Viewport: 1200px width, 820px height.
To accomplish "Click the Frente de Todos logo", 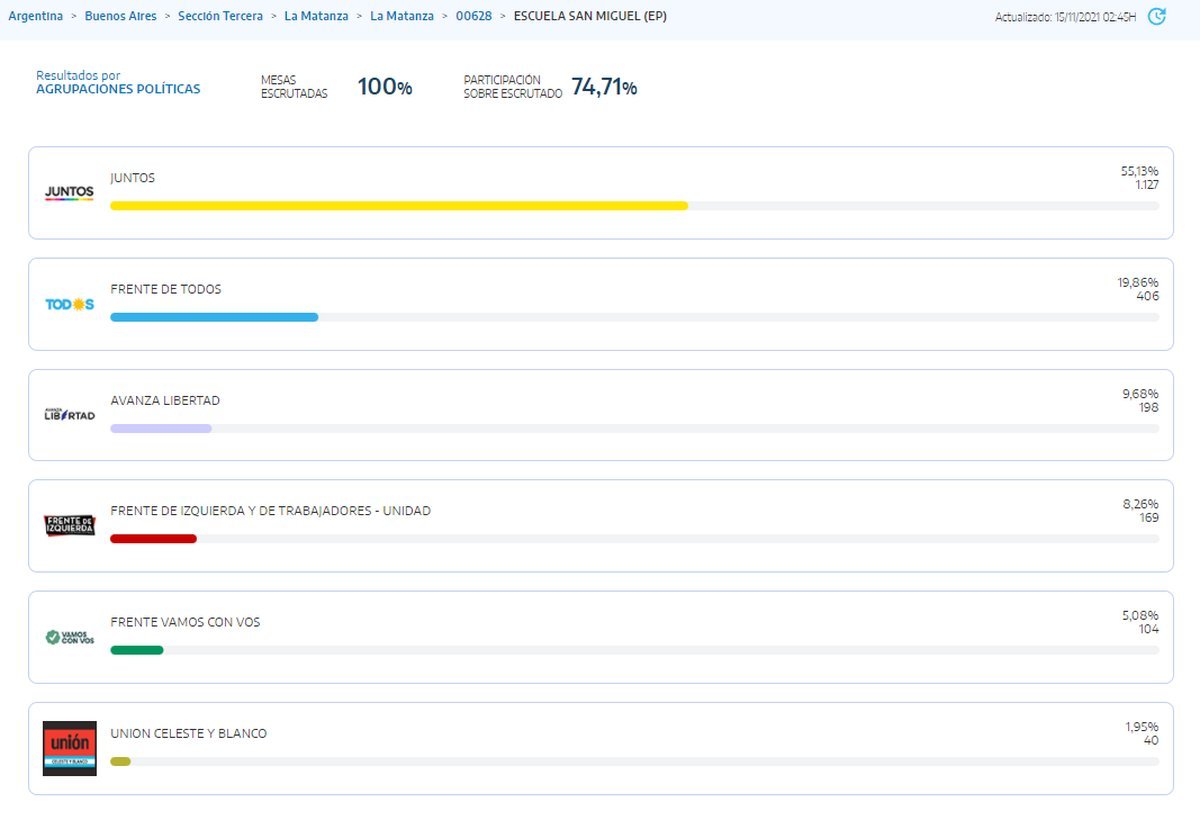I will [x=69, y=304].
